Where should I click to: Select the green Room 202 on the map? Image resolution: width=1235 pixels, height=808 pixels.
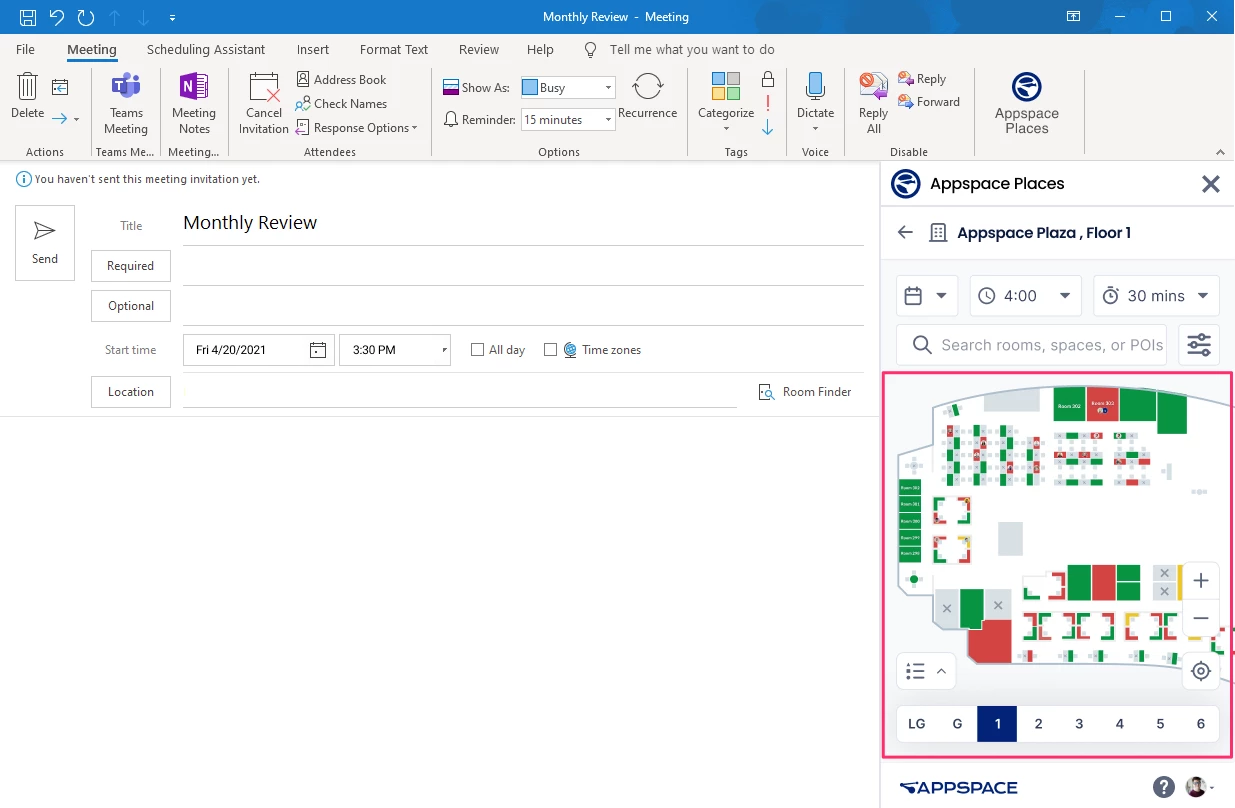(x=1070, y=405)
